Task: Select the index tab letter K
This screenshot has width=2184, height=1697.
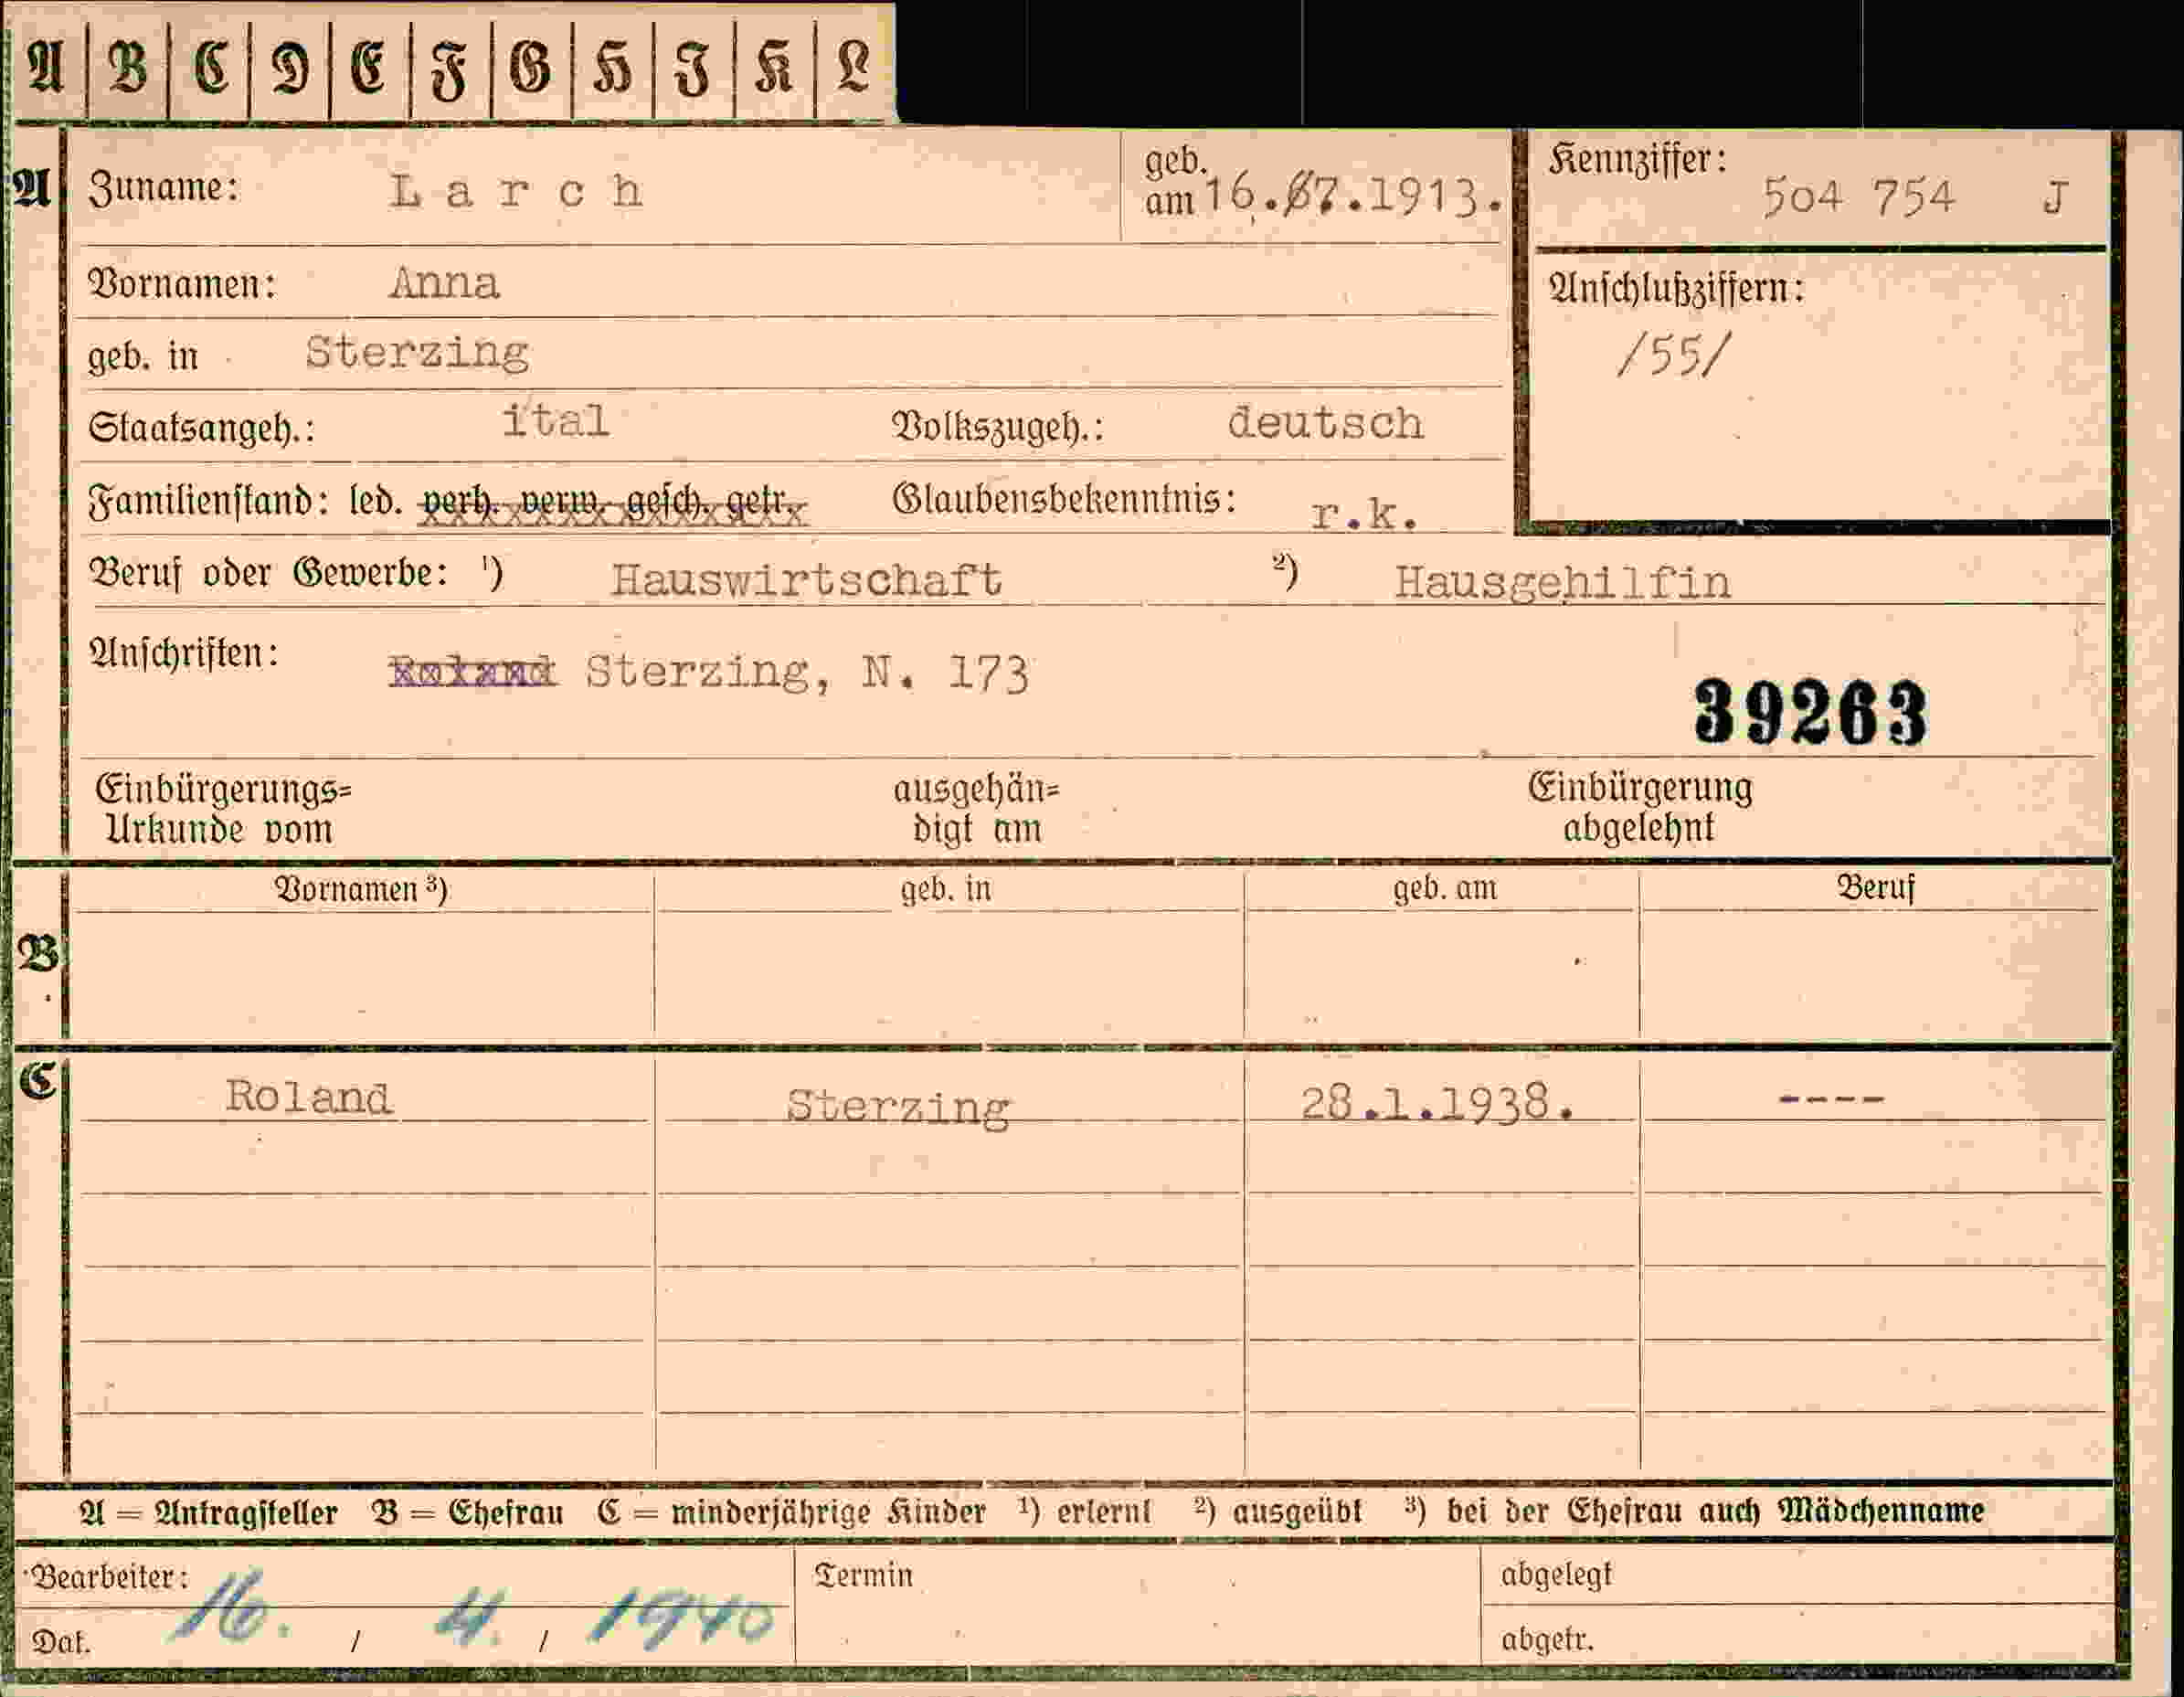Action: [773, 68]
